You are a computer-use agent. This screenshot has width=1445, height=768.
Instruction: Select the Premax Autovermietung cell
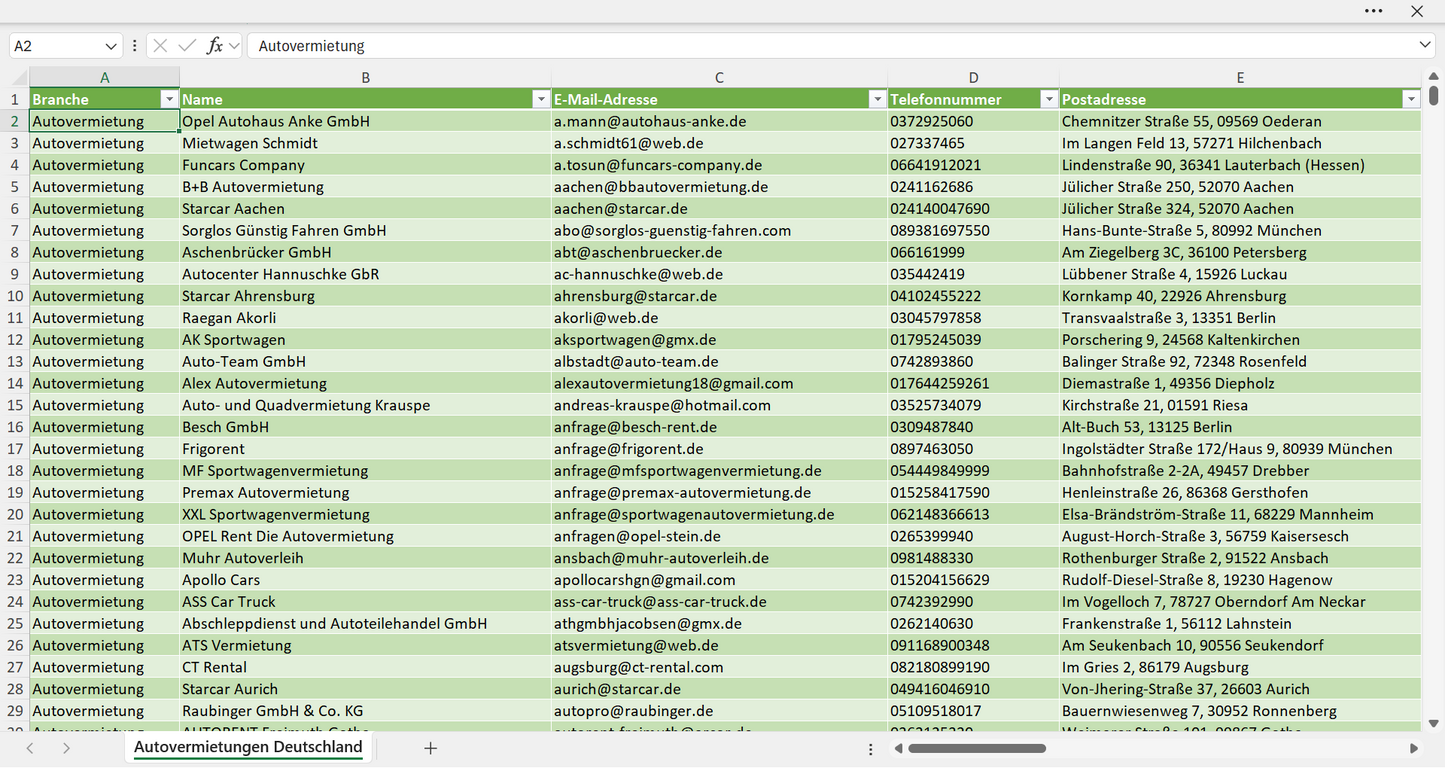tap(366, 492)
